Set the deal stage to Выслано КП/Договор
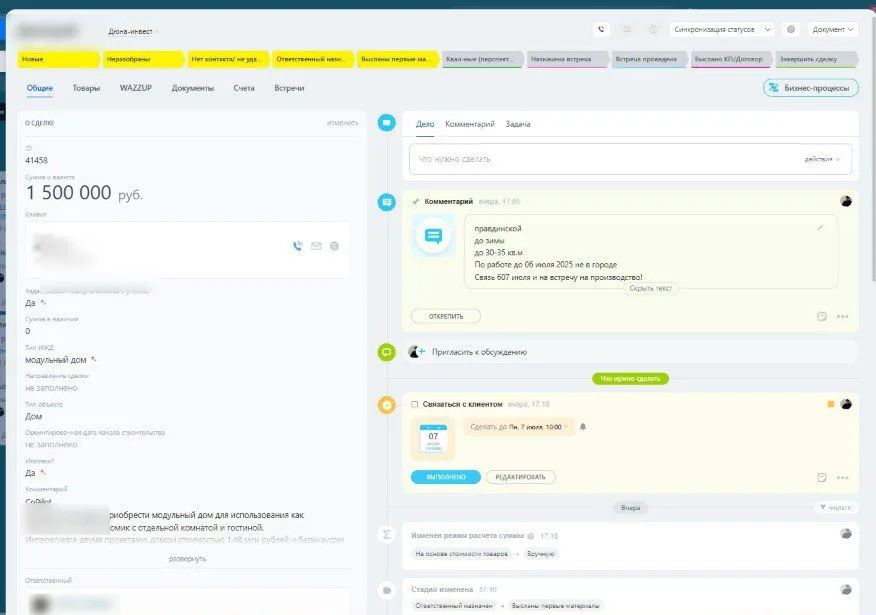 [x=731, y=59]
